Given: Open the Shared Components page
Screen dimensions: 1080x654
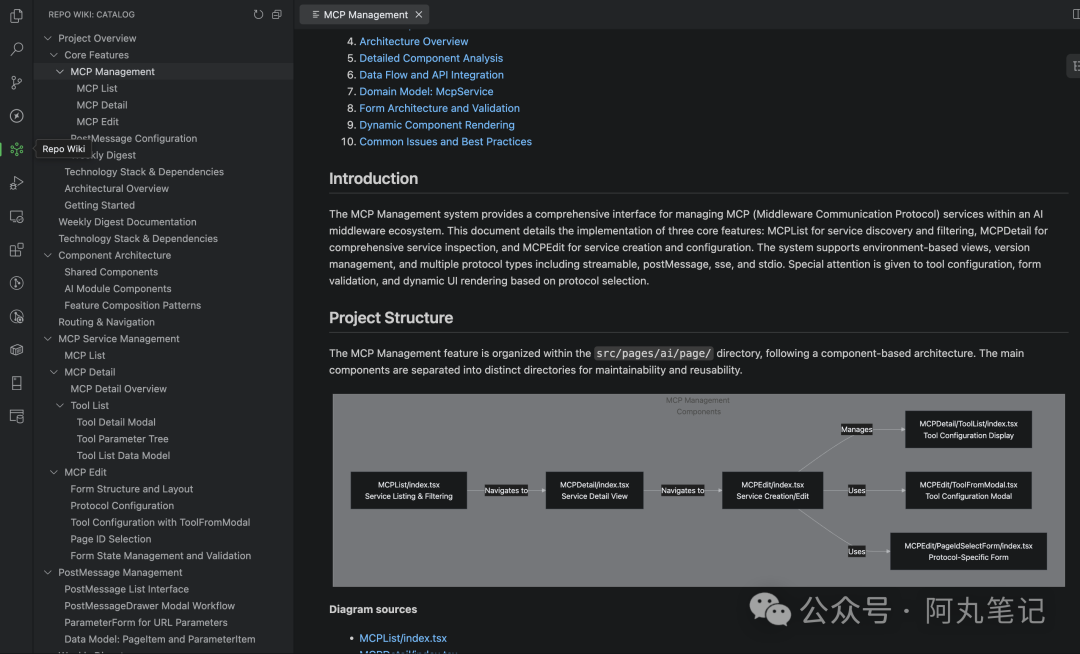Looking at the screenshot, I should (111, 272).
